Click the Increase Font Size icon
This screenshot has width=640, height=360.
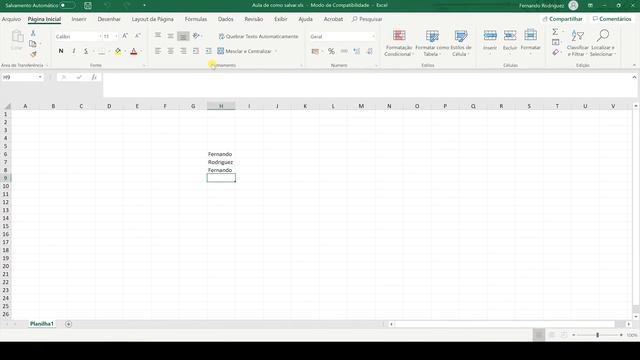point(125,36)
